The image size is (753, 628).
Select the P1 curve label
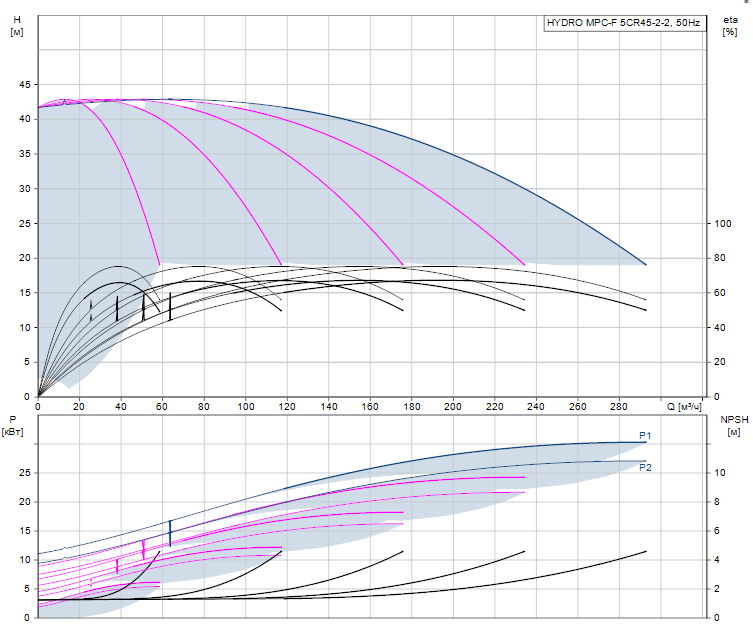tap(645, 435)
